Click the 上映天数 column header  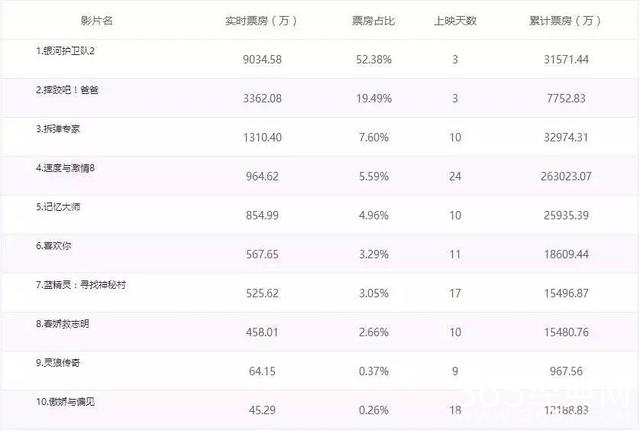click(455, 20)
